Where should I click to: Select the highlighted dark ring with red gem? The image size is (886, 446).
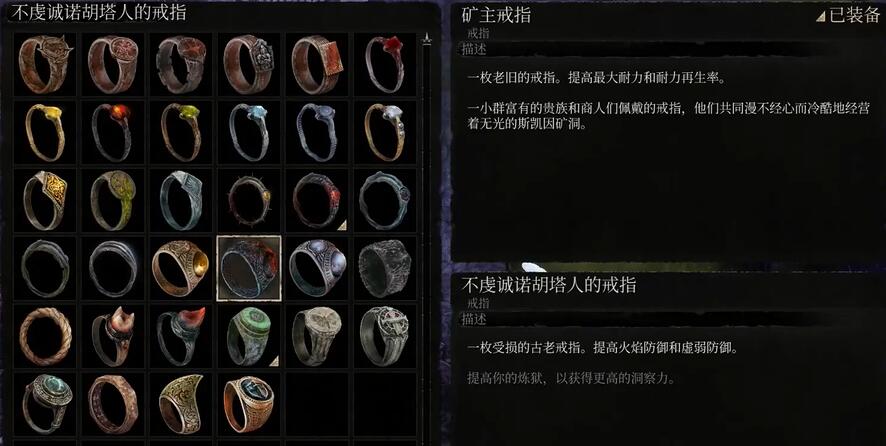[249, 268]
